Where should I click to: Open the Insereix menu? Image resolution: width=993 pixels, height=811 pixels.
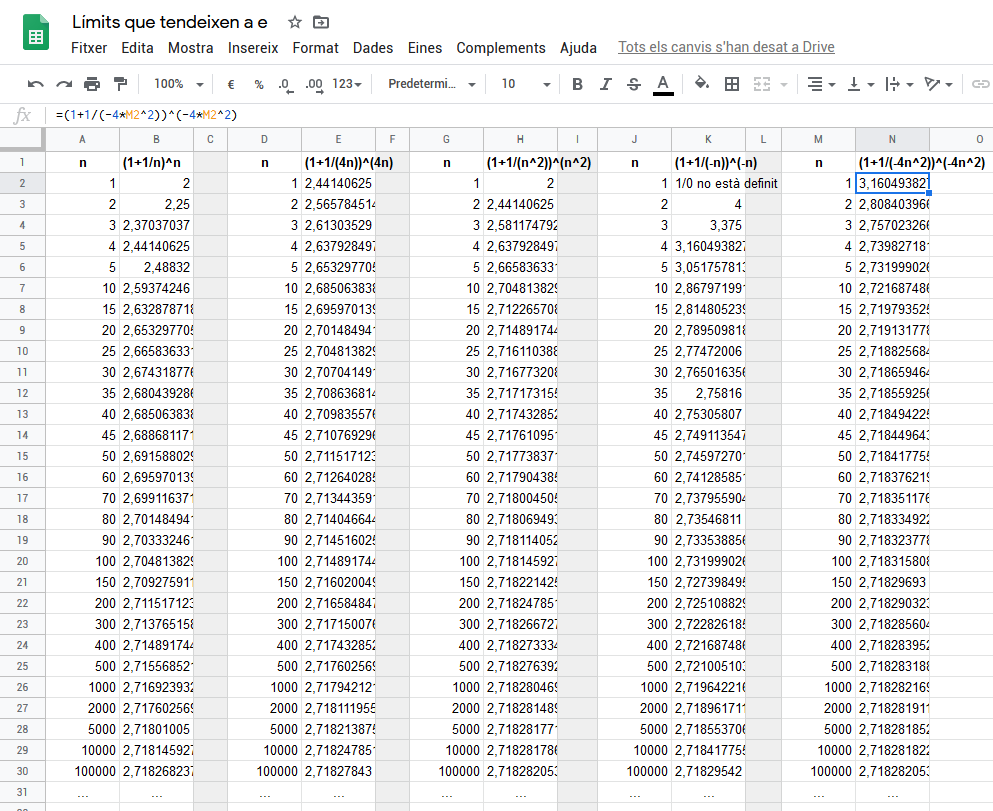(x=253, y=48)
